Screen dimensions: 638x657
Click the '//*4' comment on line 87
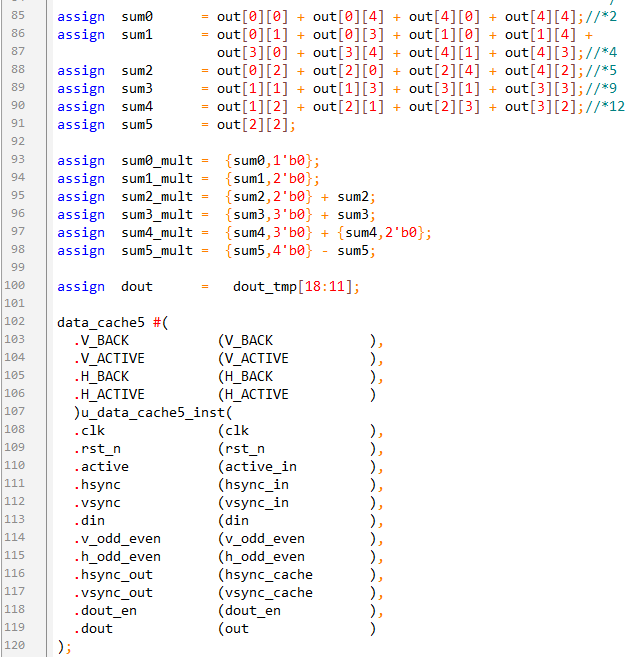pyautogui.click(x=601, y=53)
